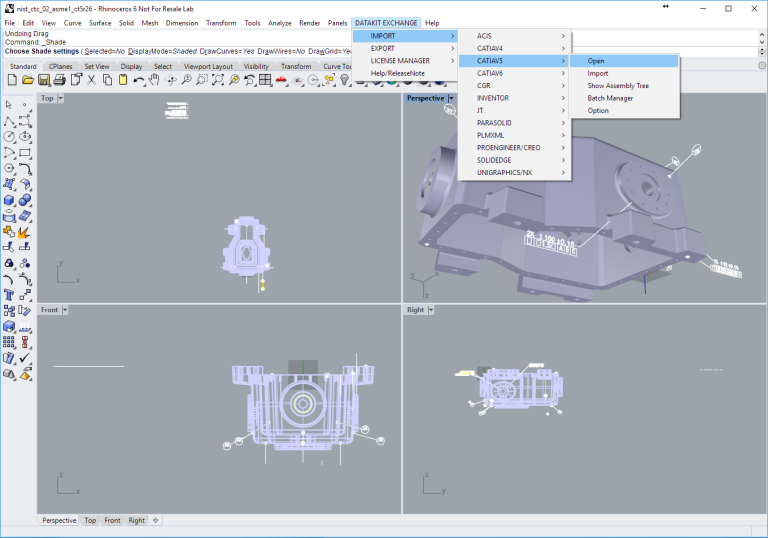Select the arrow pointer tool in sidebar
Screen dimensions: 768x538
[x=8, y=105]
